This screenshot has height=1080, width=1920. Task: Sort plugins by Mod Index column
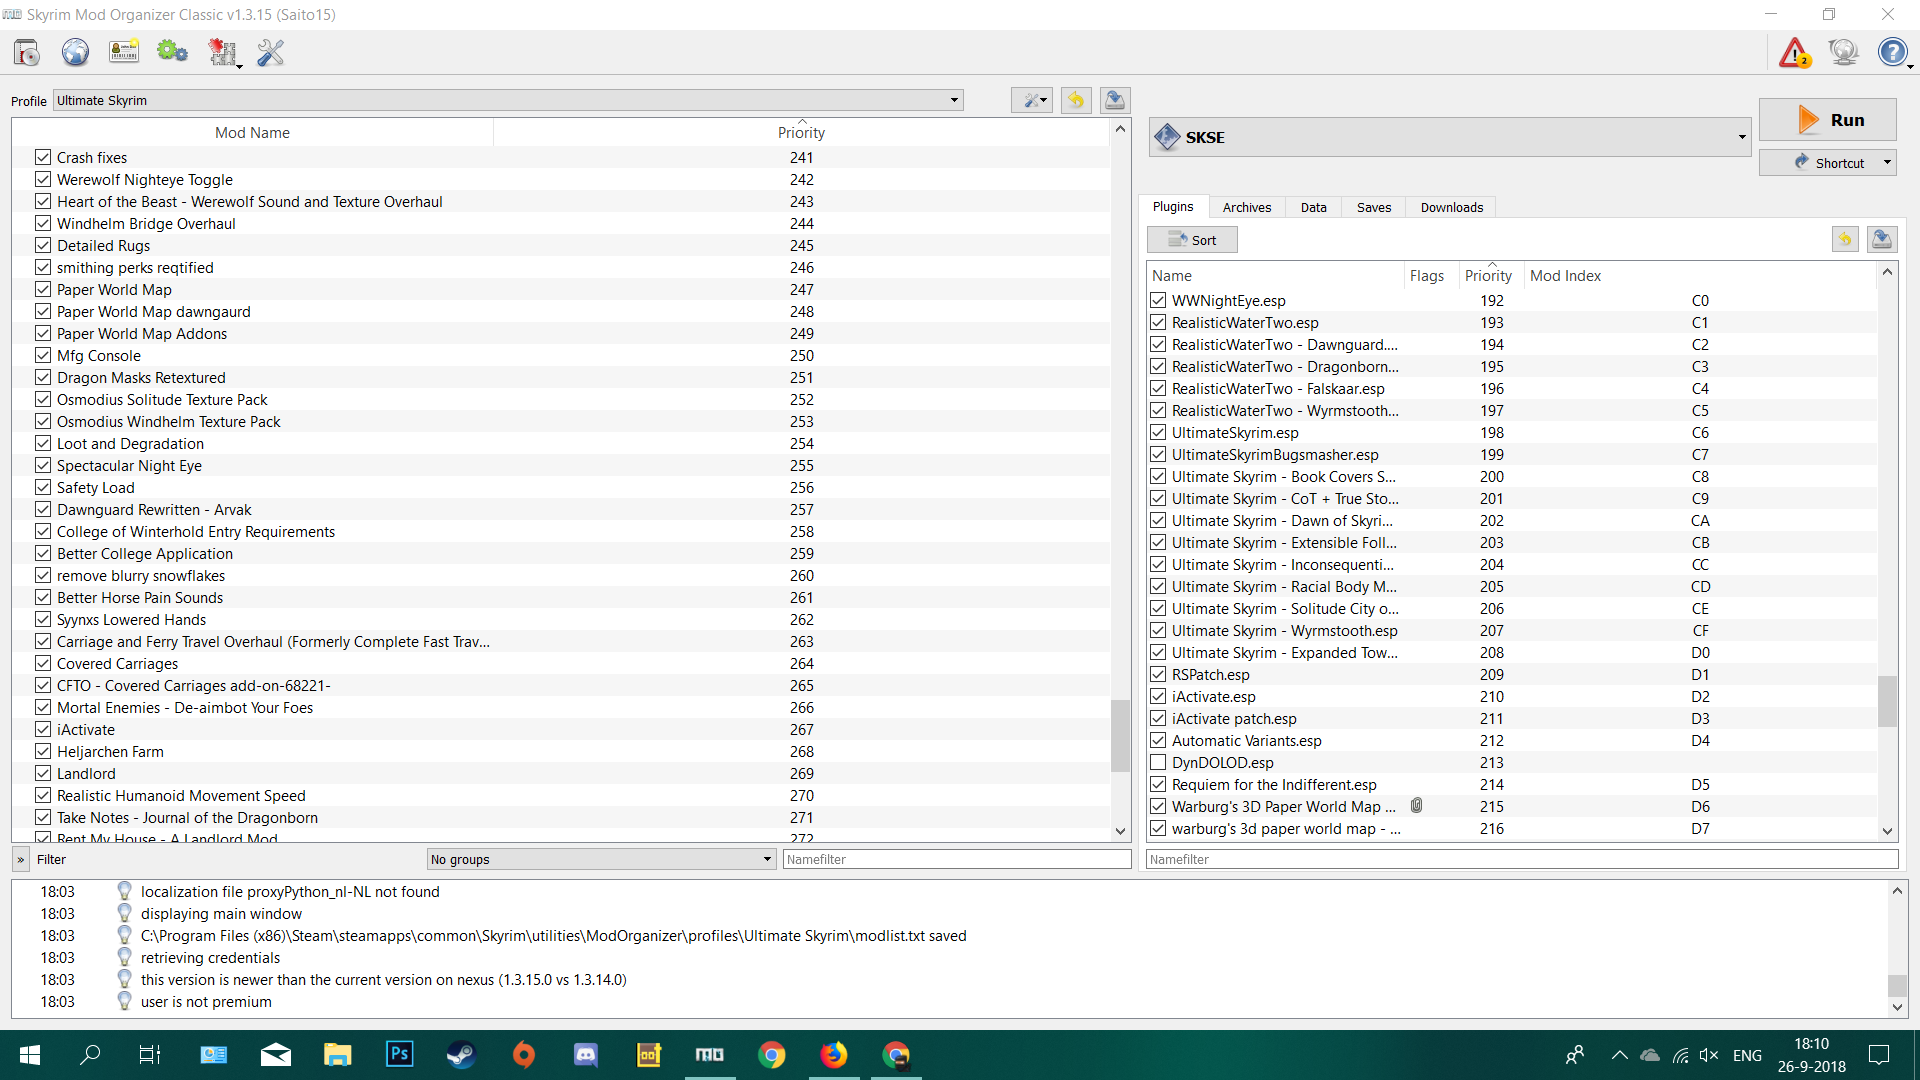click(1700, 276)
